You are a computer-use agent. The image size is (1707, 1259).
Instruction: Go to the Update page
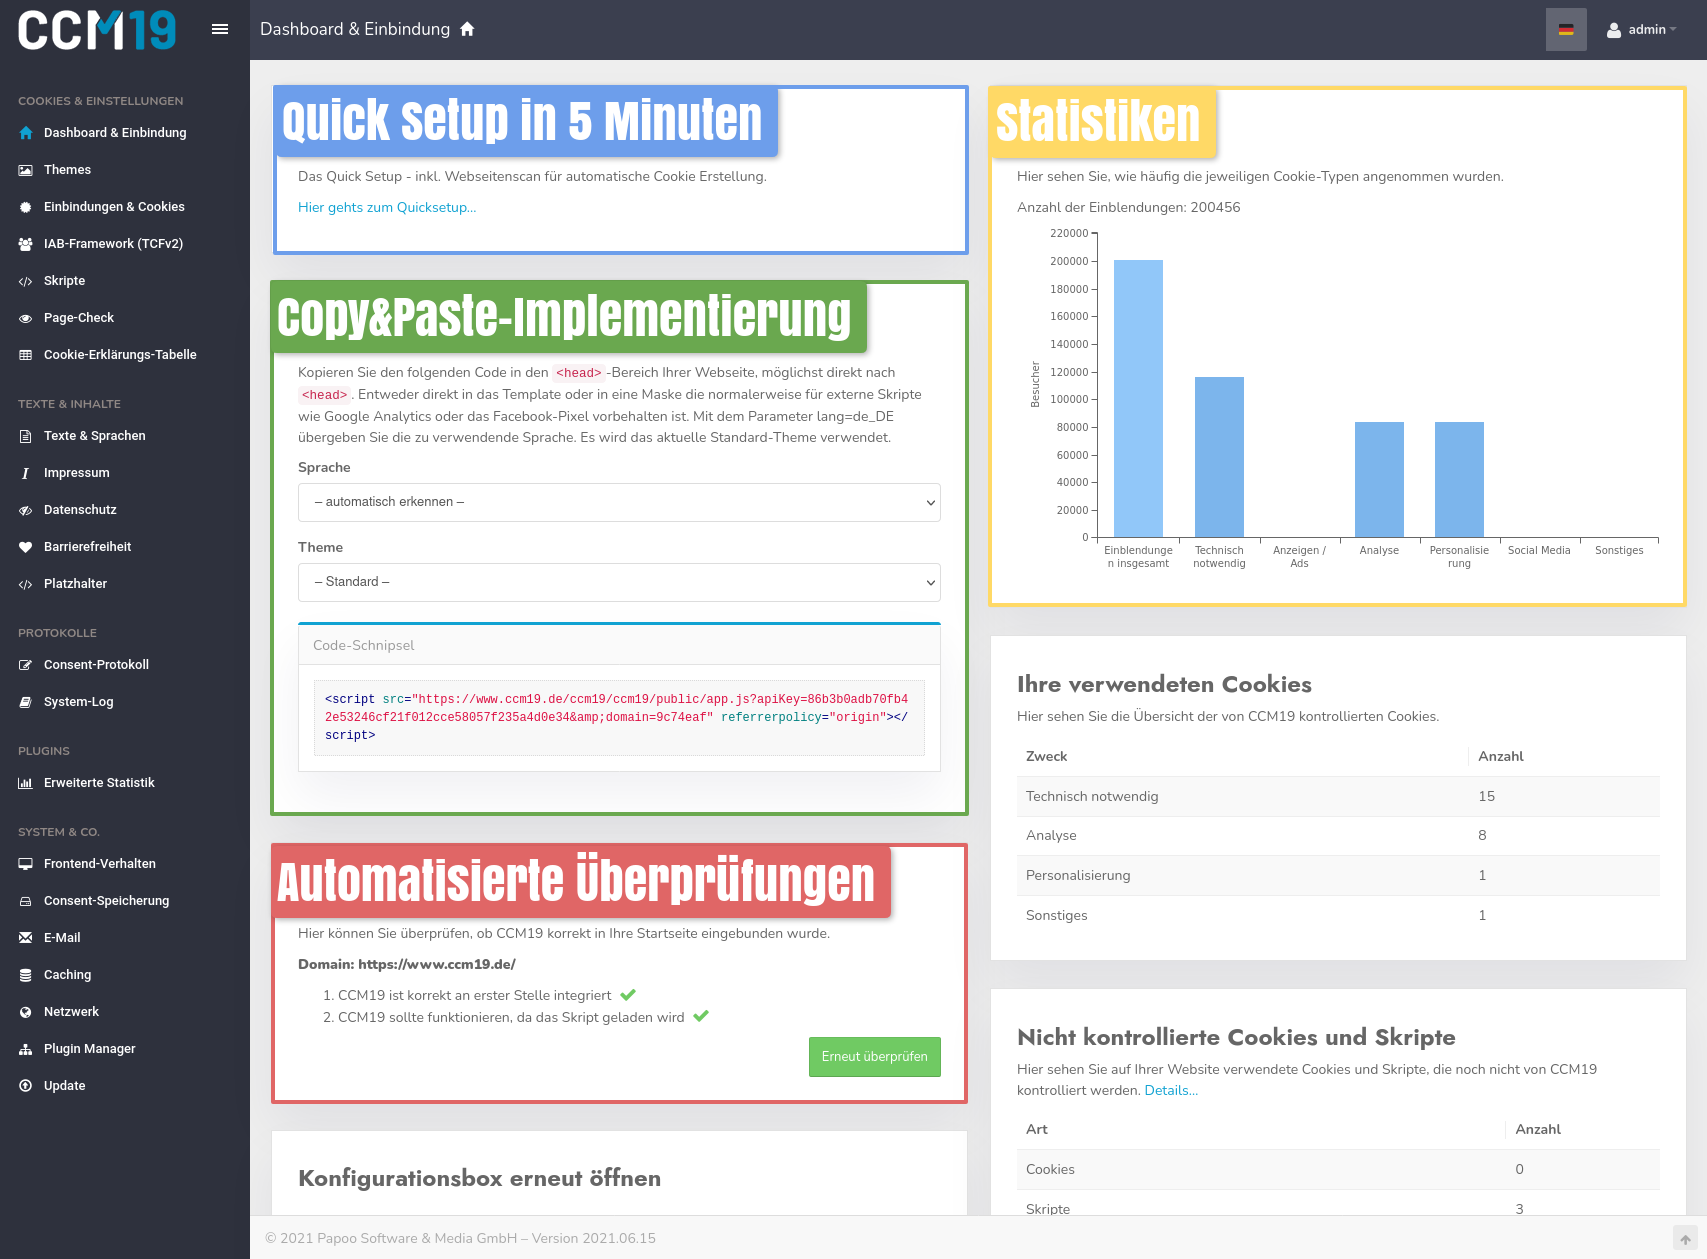(x=65, y=1086)
